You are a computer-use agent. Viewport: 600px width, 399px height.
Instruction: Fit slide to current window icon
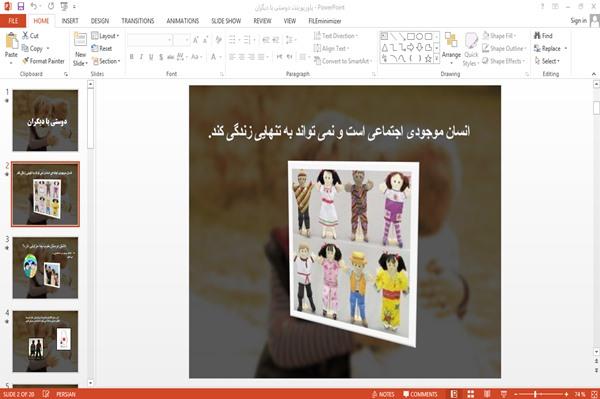pos(594,394)
